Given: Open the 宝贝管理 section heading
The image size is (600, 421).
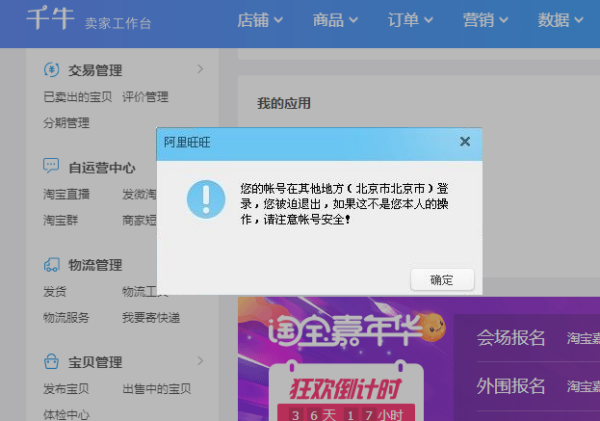Looking at the screenshot, I should [x=95, y=362].
